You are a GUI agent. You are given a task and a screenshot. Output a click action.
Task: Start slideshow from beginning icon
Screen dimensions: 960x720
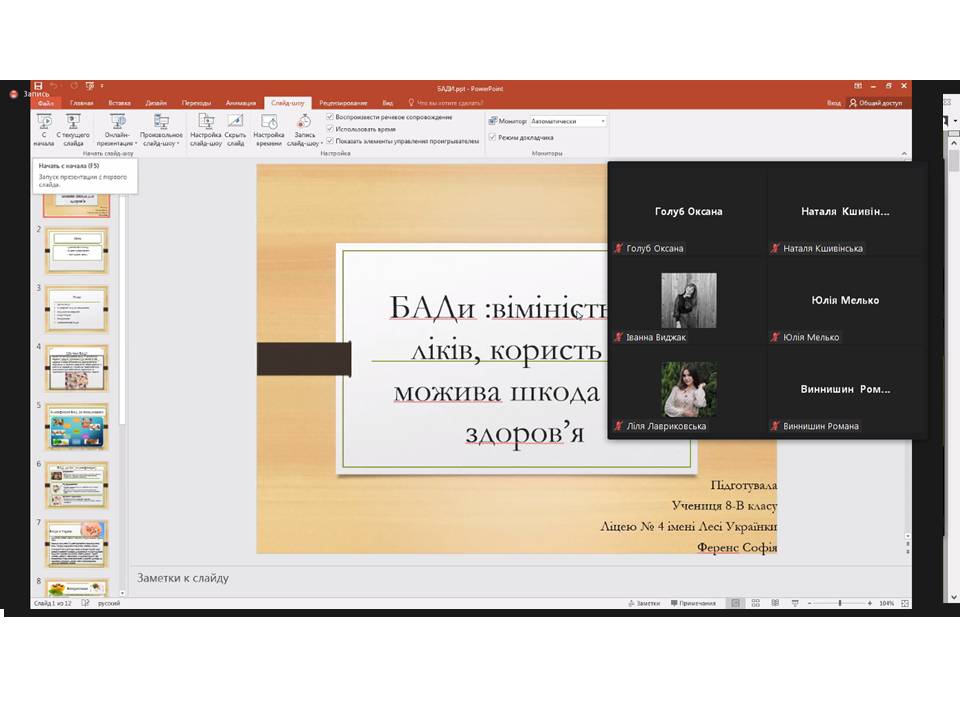(44, 122)
